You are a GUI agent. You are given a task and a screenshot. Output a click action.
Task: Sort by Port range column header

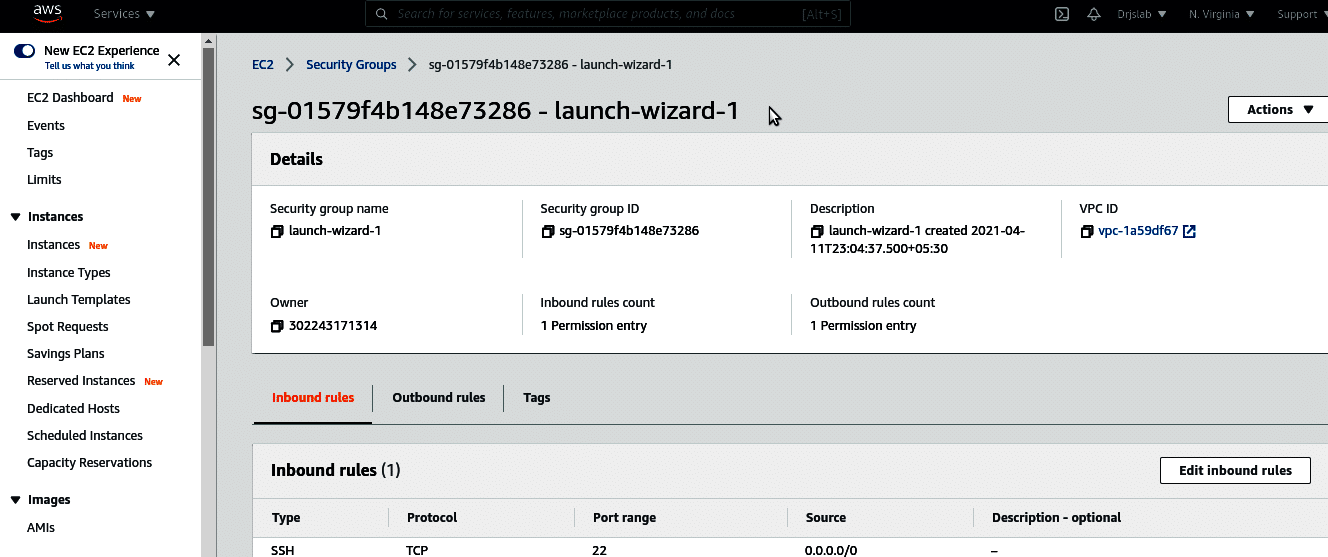point(625,518)
